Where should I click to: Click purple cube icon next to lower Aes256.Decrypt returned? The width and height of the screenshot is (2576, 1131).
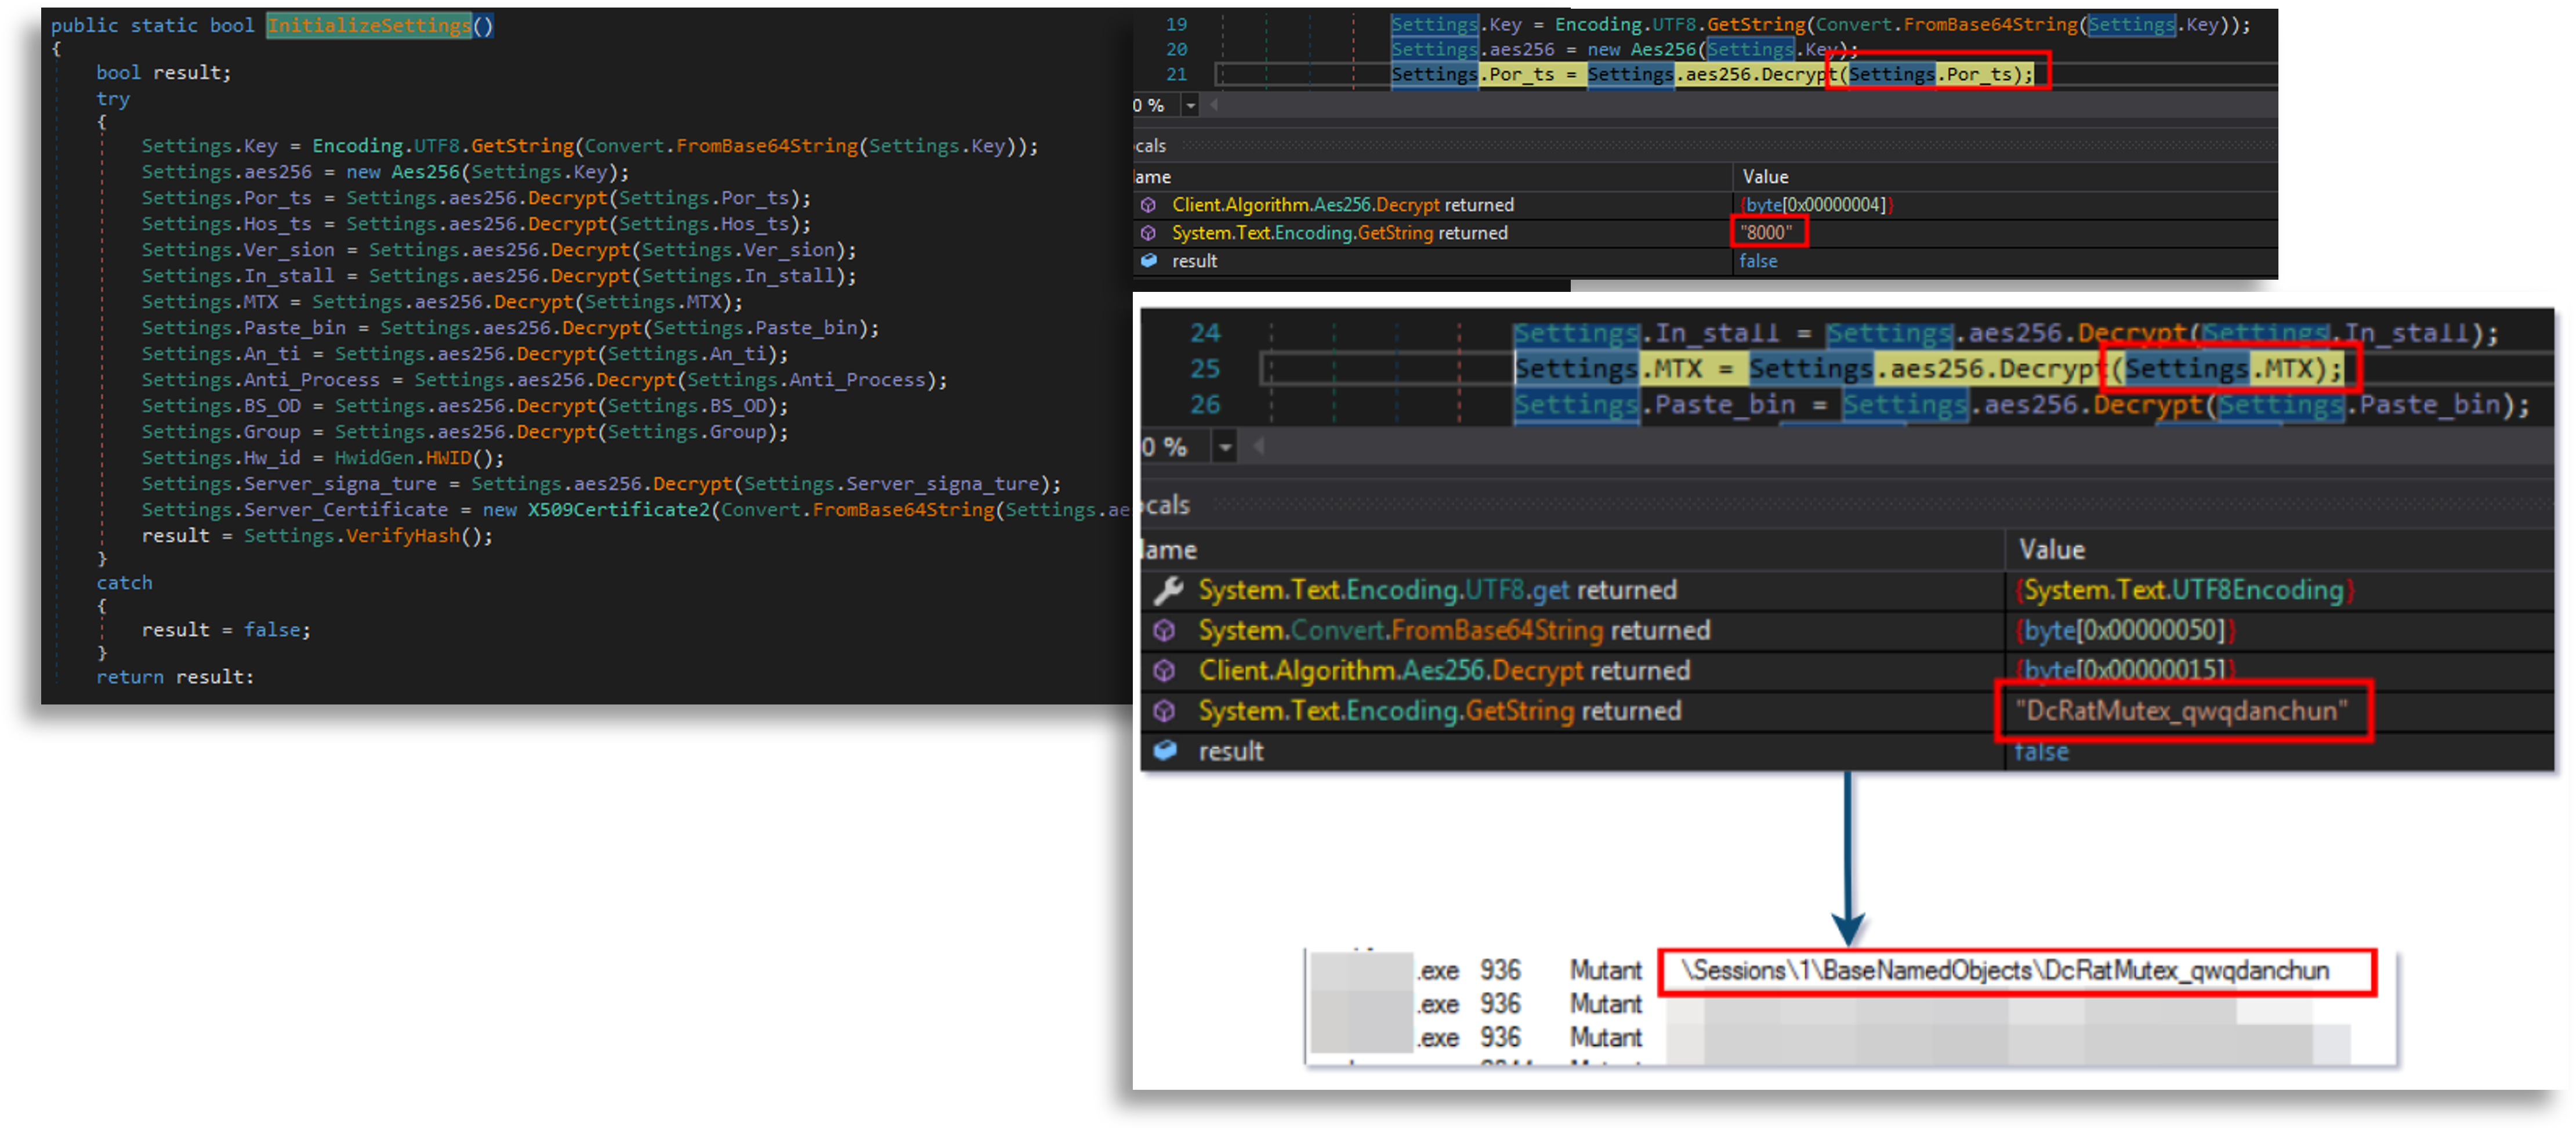[1164, 671]
